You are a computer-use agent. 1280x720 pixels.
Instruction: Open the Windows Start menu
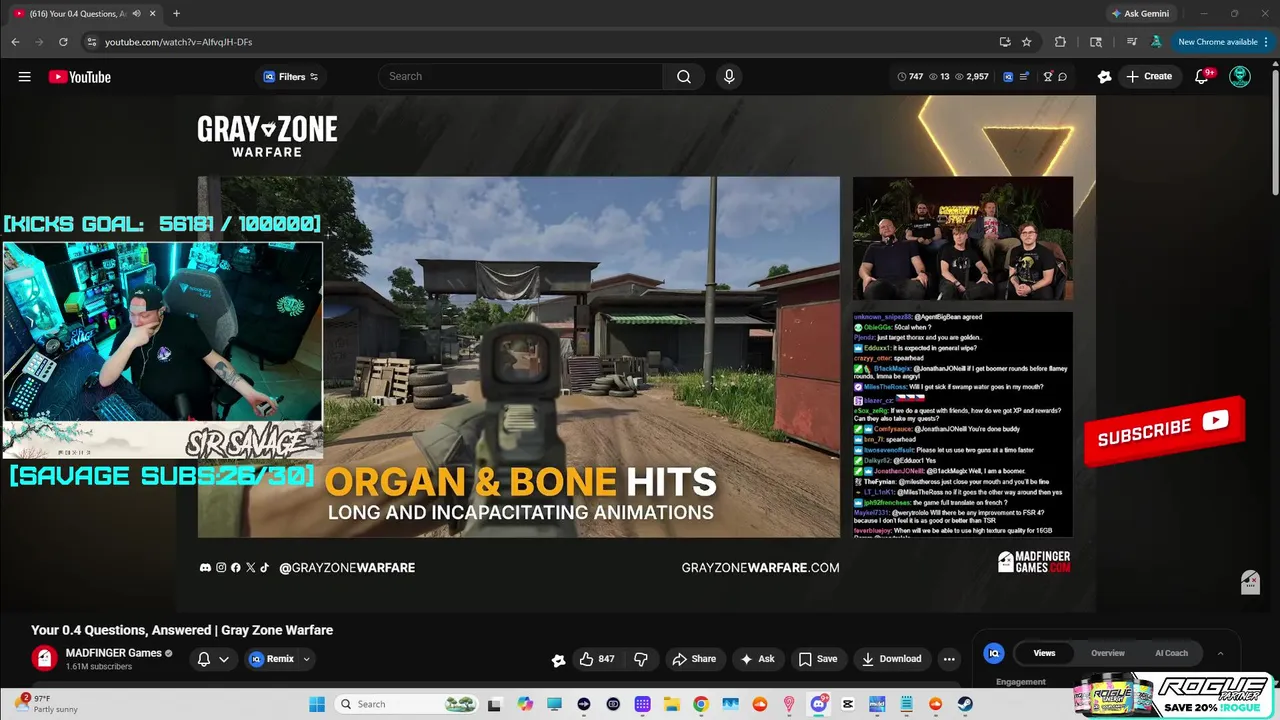316,704
